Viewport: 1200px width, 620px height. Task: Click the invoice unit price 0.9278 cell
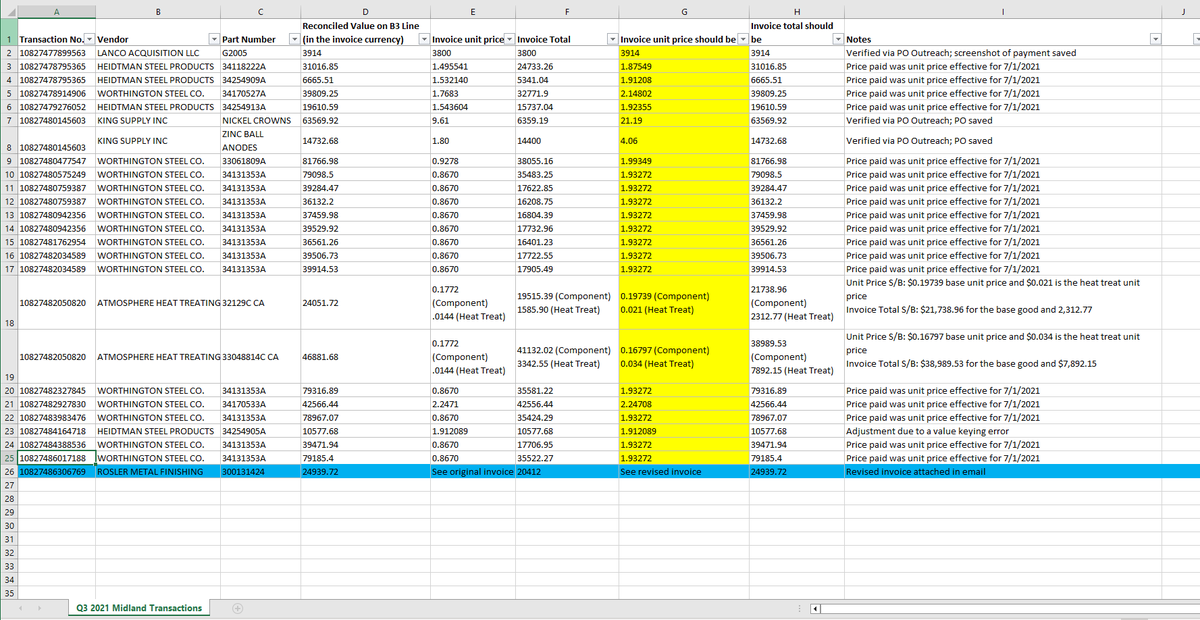coord(472,160)
